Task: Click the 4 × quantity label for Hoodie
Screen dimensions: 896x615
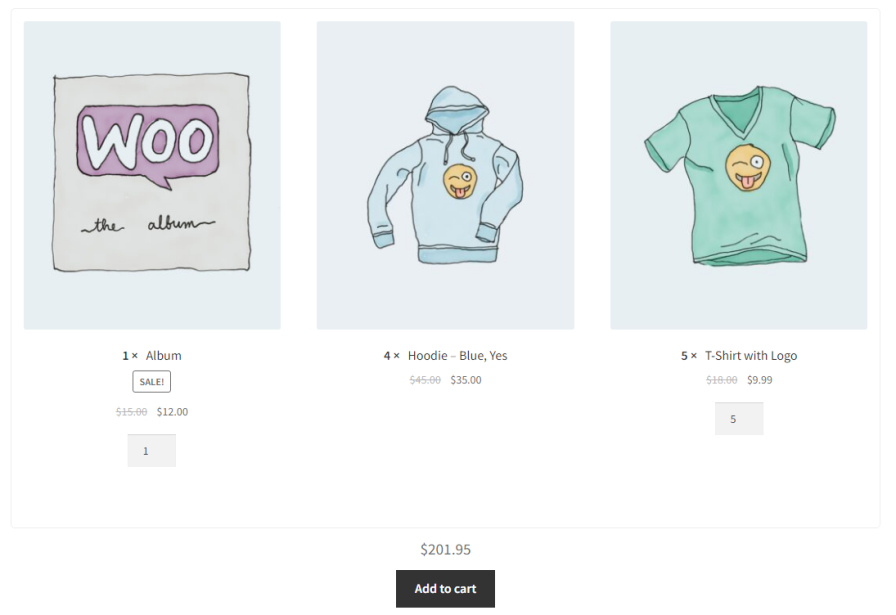Action: point(391,356)
